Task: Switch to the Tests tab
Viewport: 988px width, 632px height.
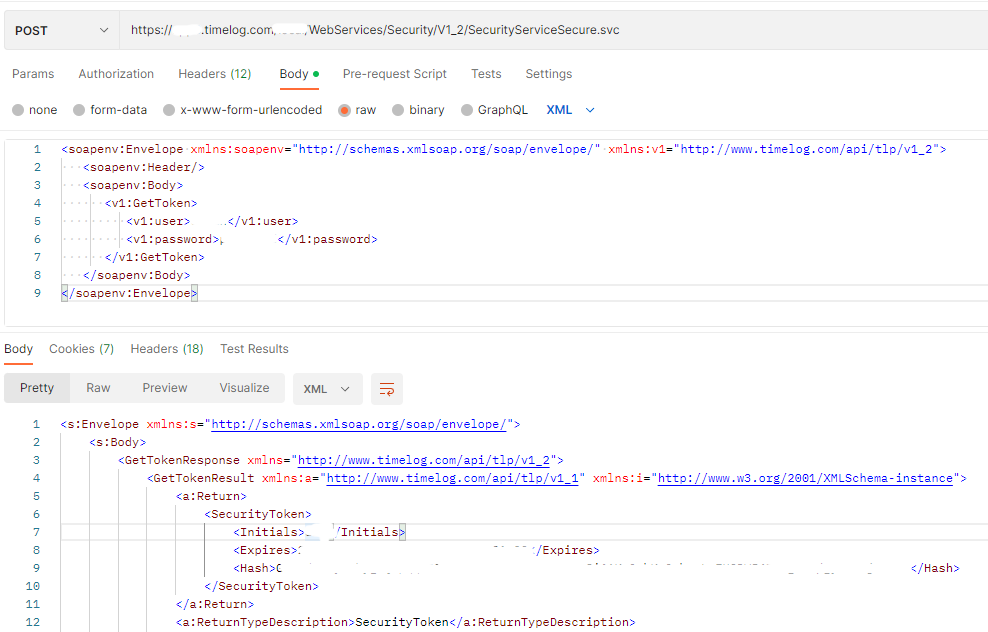Action: [x=486, y=74]
